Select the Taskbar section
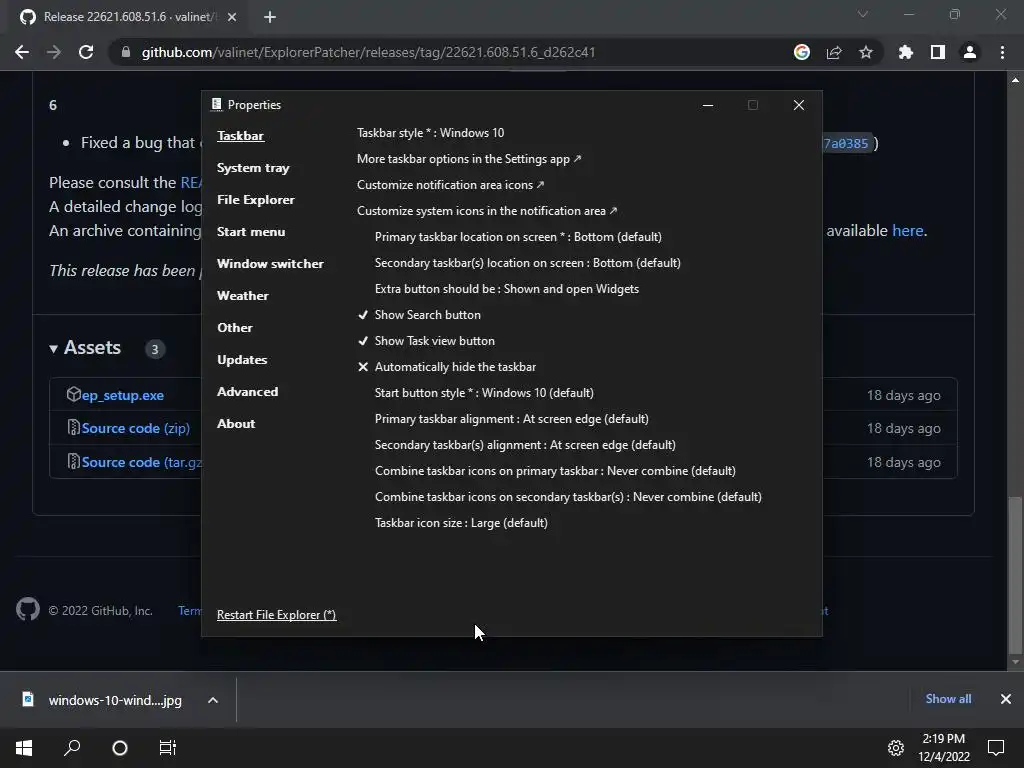 [x=240, y=136]
